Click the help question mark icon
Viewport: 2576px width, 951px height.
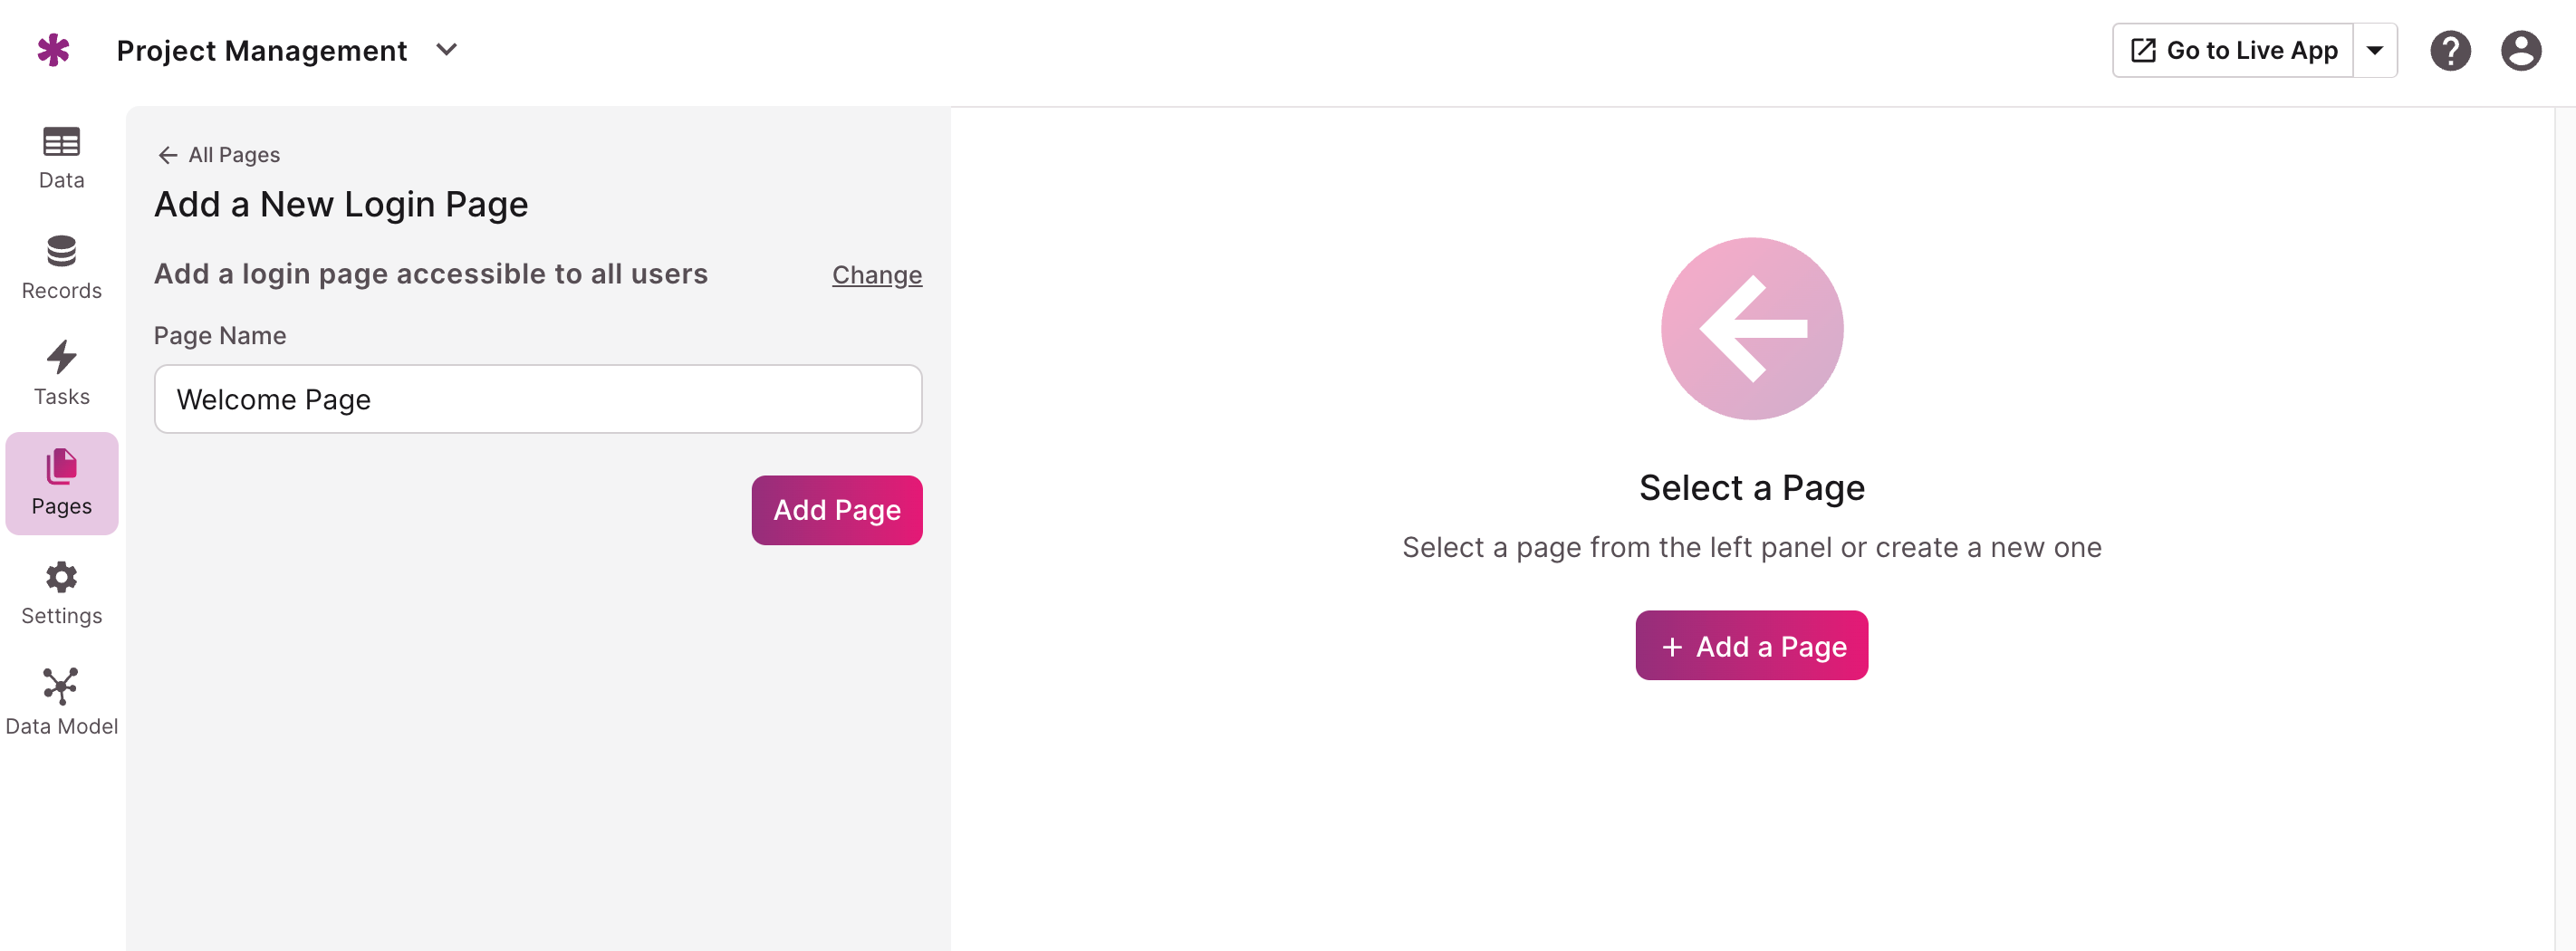2450,50
